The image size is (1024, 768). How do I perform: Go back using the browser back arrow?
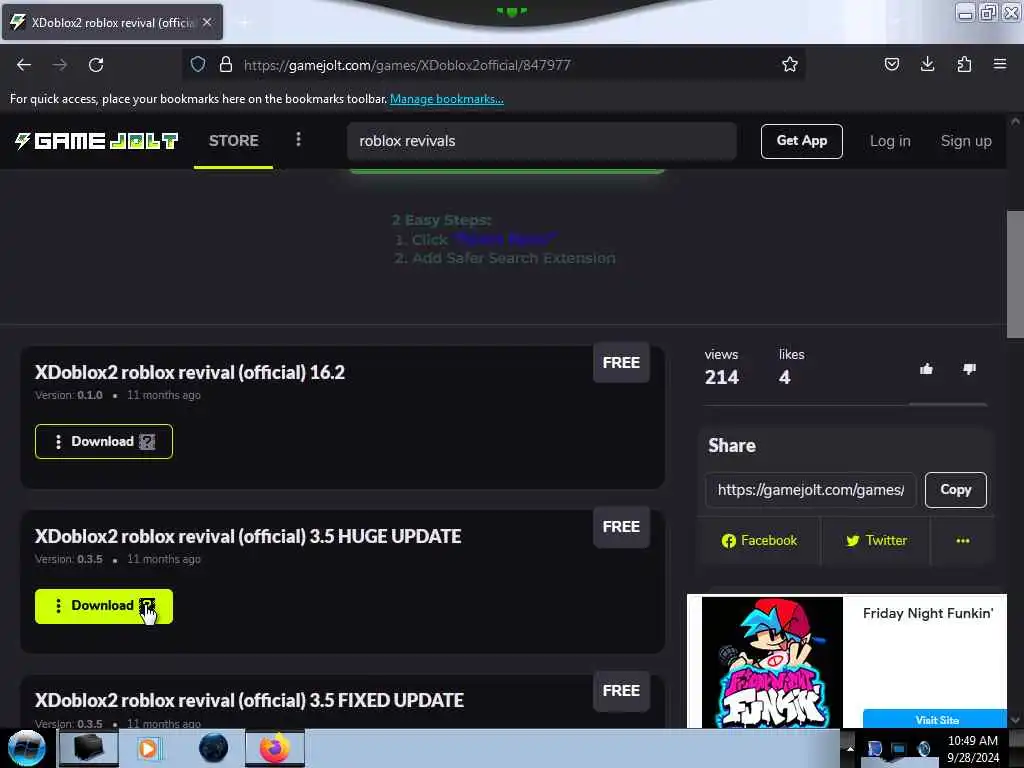click(x=24, y=65)
